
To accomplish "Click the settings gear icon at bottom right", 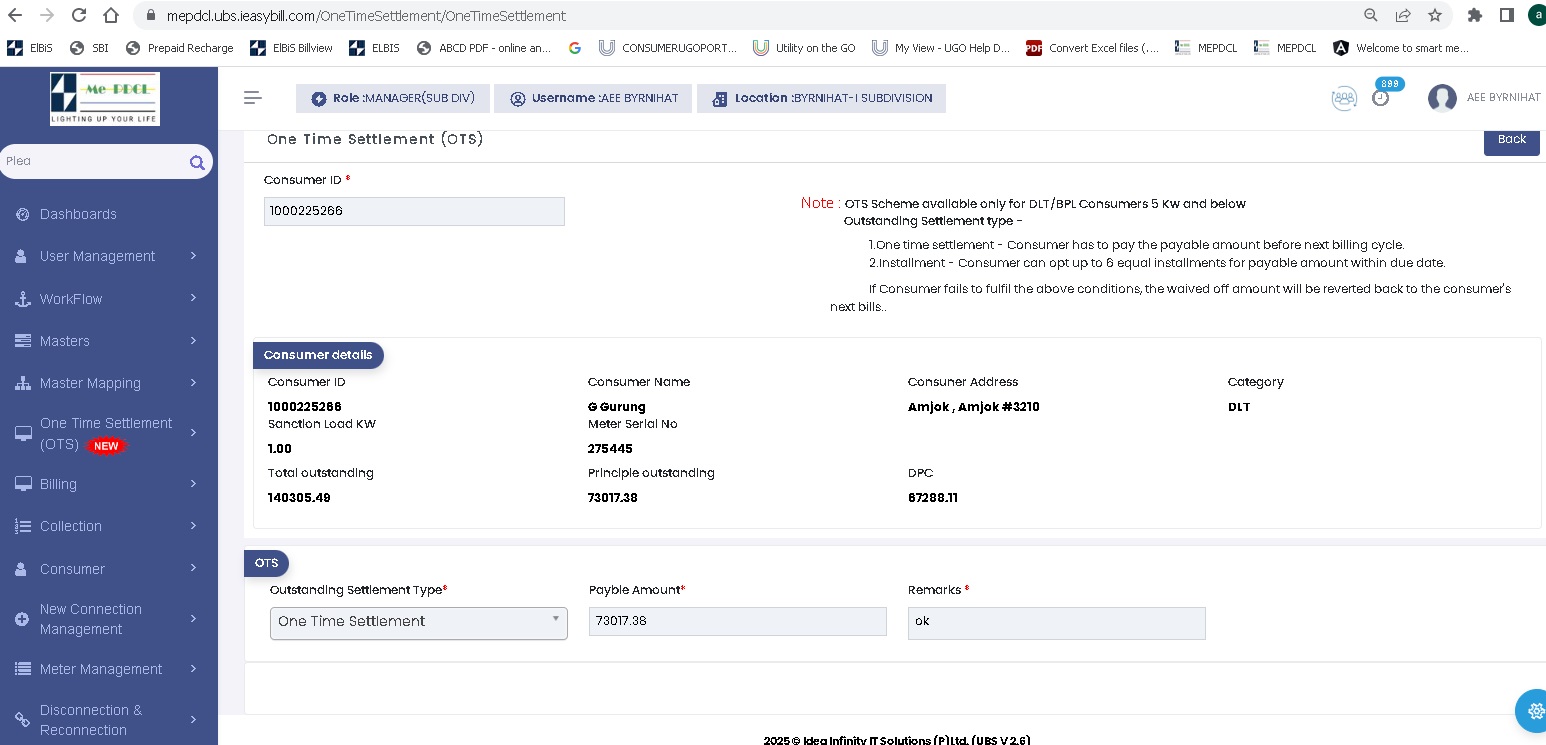I will point(1532,711).
